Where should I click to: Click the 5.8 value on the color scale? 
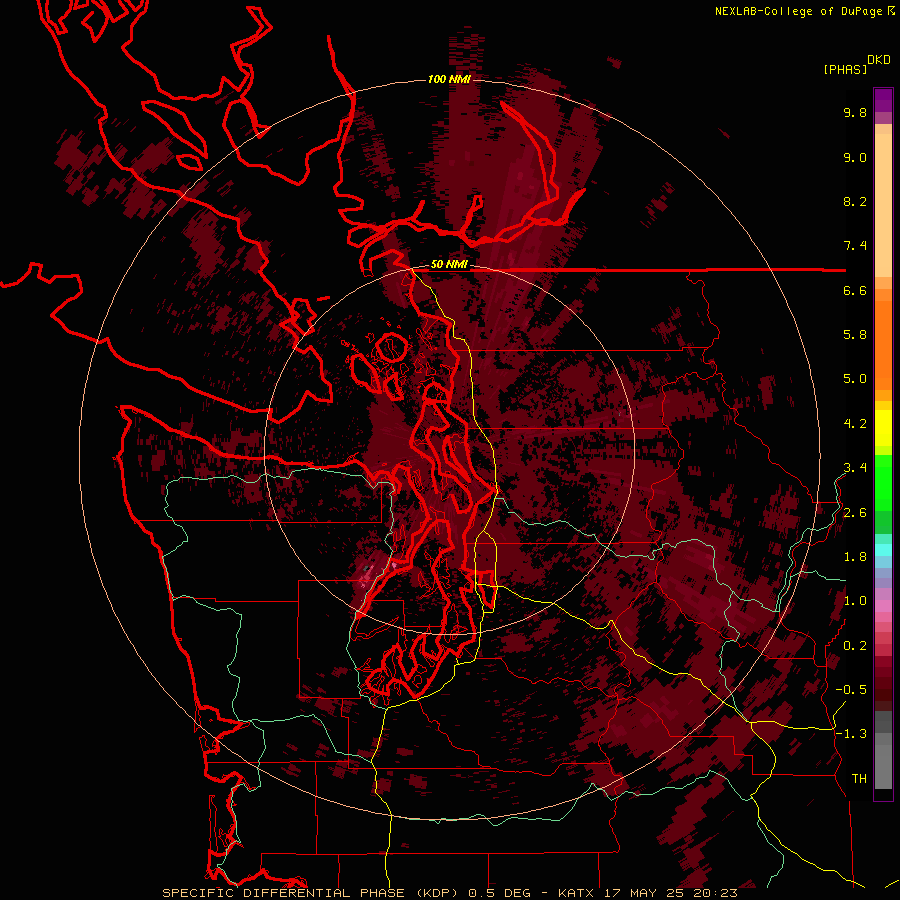tap(855, 335)
